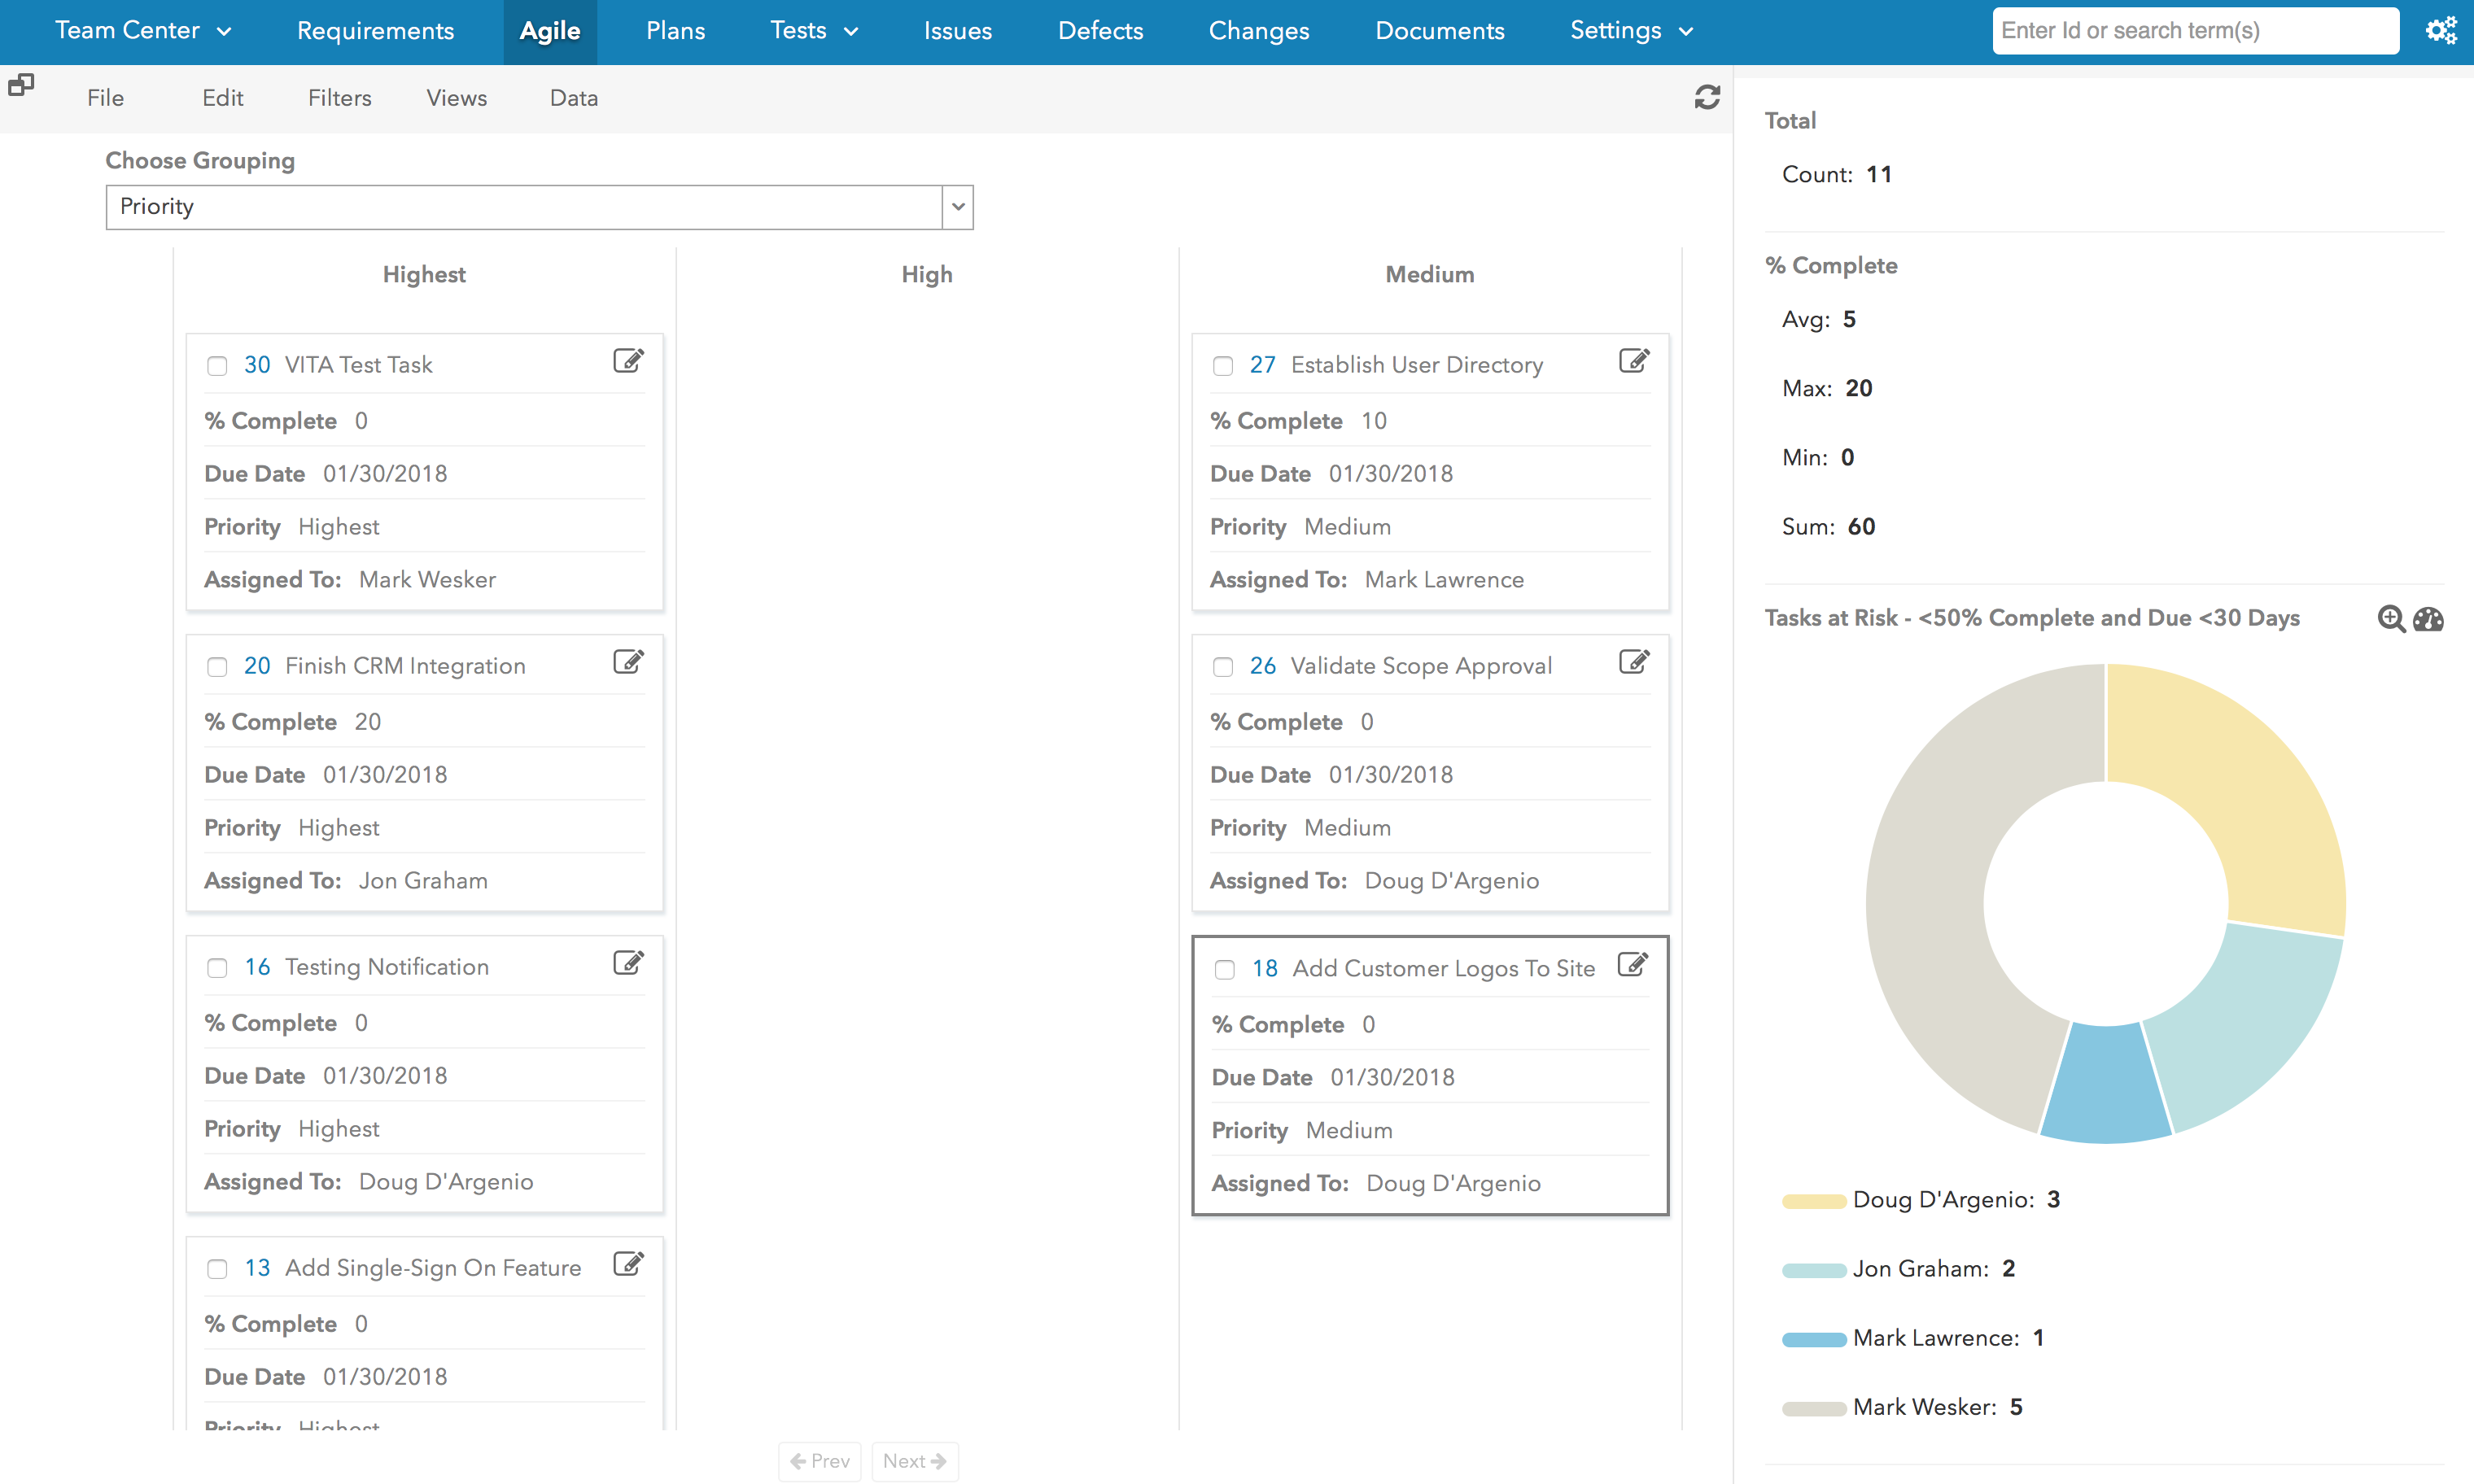The width and height of the screenshot is (2474, 1484).
Task: Open the Requirements tab
Action: (x=375, y=31)
